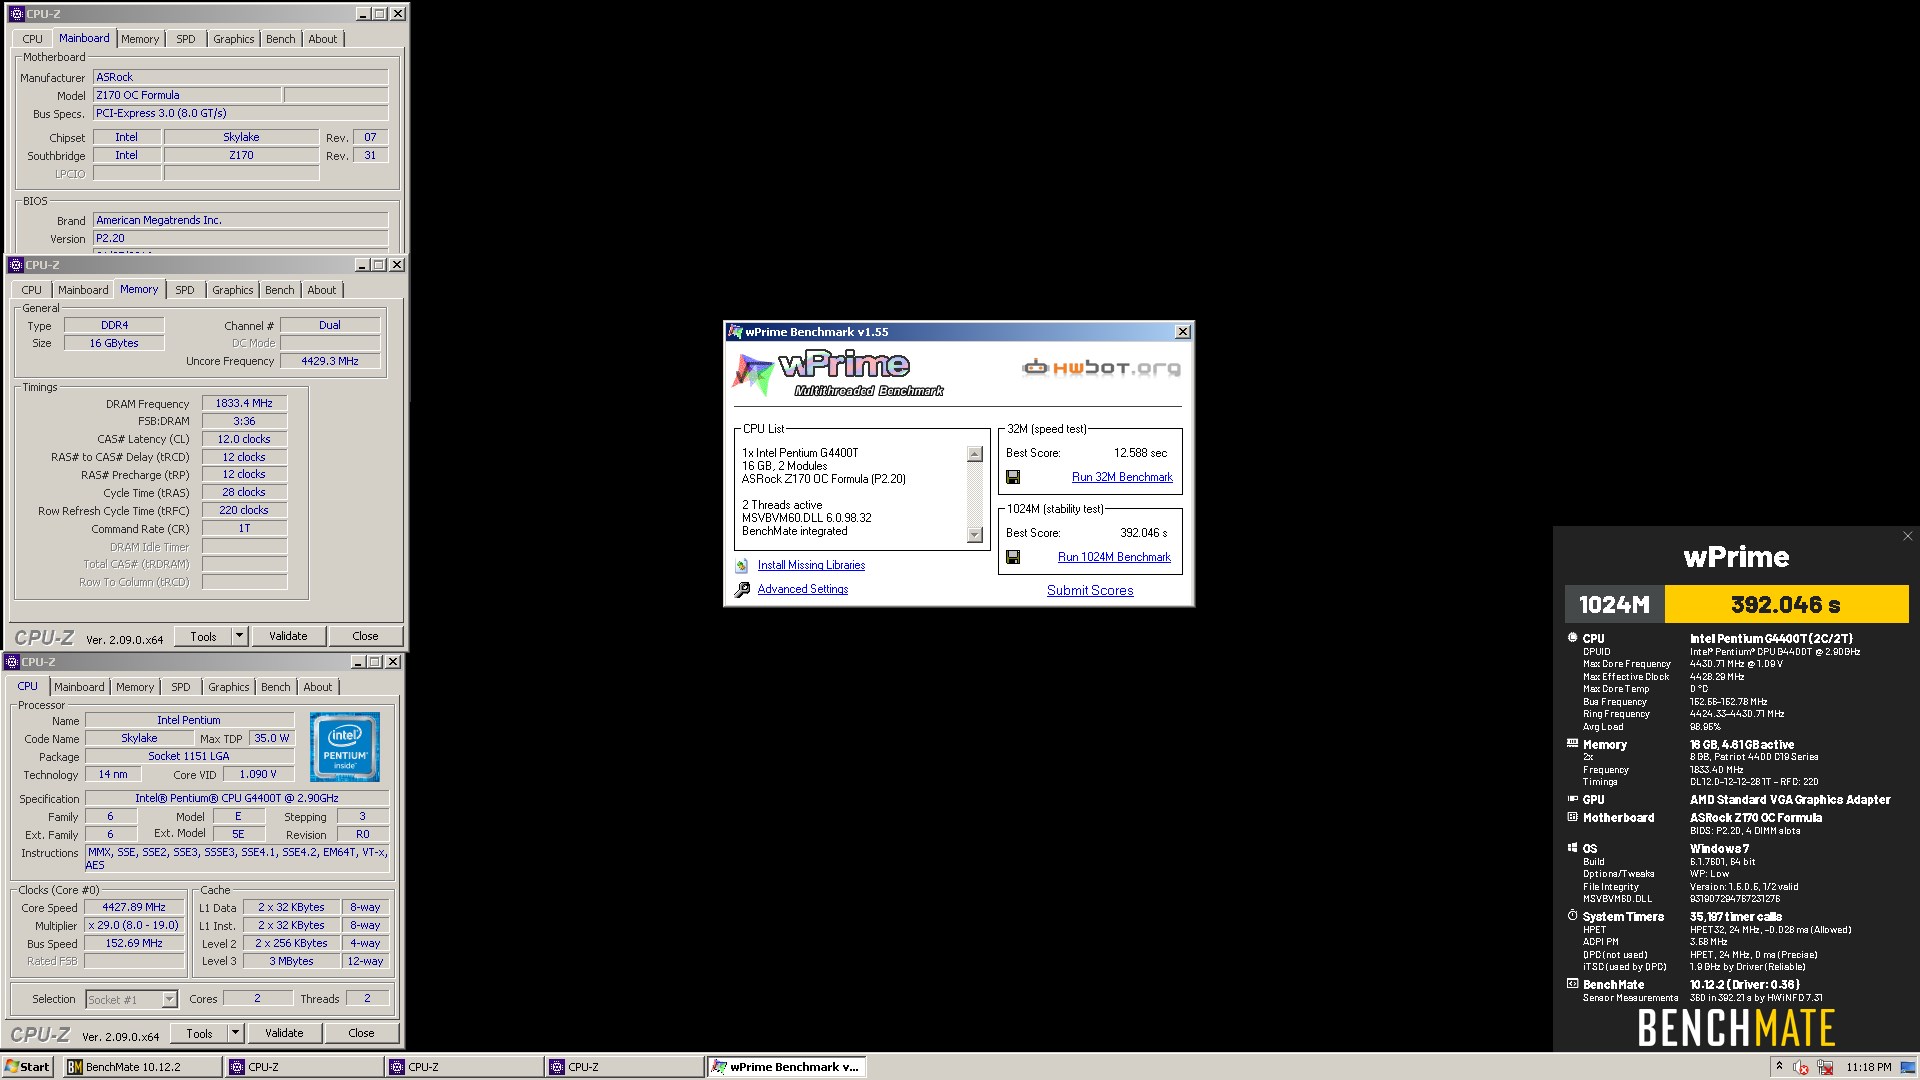The width and height of the screenshot is (1920, 1080).
Task: Click the third CPU-Z taskbar button
Action: coord(624,1067)
